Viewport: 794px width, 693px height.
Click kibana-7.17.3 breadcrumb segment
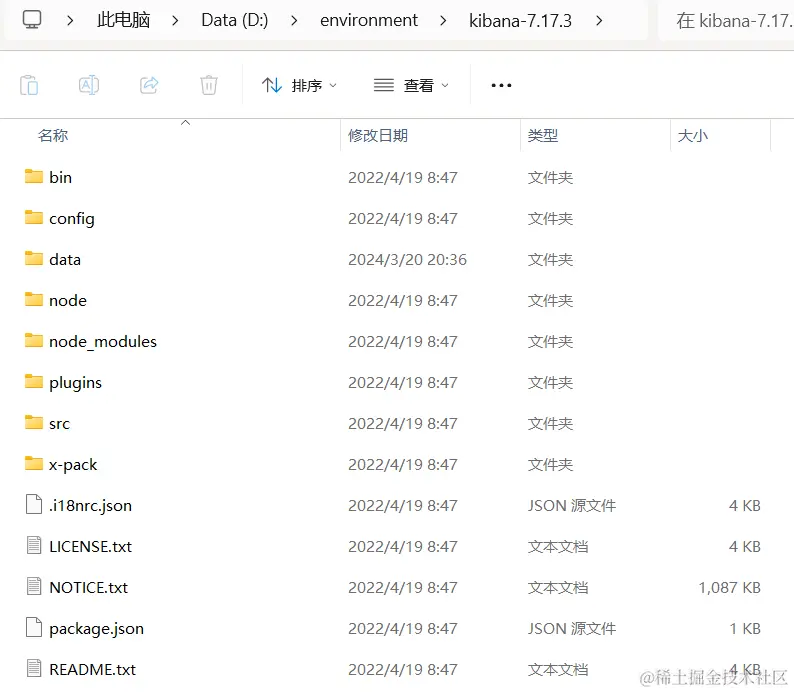coord(520,21)
